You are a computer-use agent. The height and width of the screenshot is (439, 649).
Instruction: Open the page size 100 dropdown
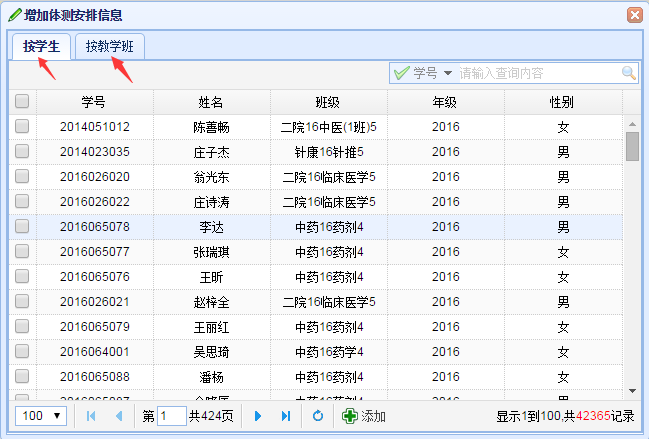(41, 416)
